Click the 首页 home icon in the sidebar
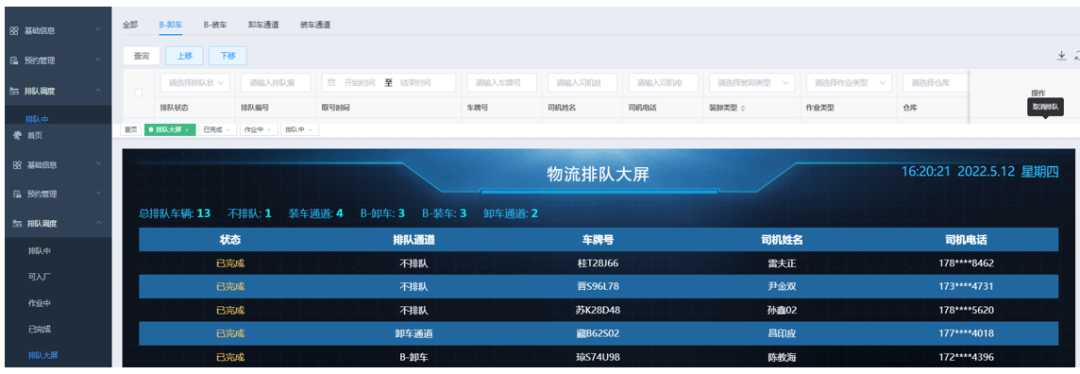 coord(17,136)
